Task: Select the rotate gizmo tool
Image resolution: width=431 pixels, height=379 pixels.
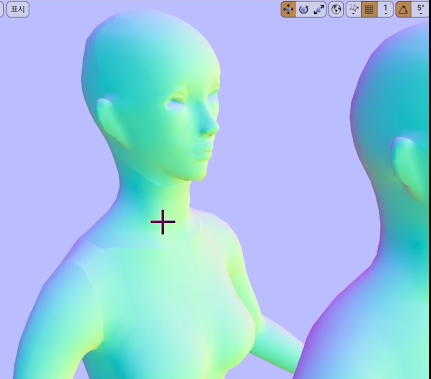Action: (303, 9)
